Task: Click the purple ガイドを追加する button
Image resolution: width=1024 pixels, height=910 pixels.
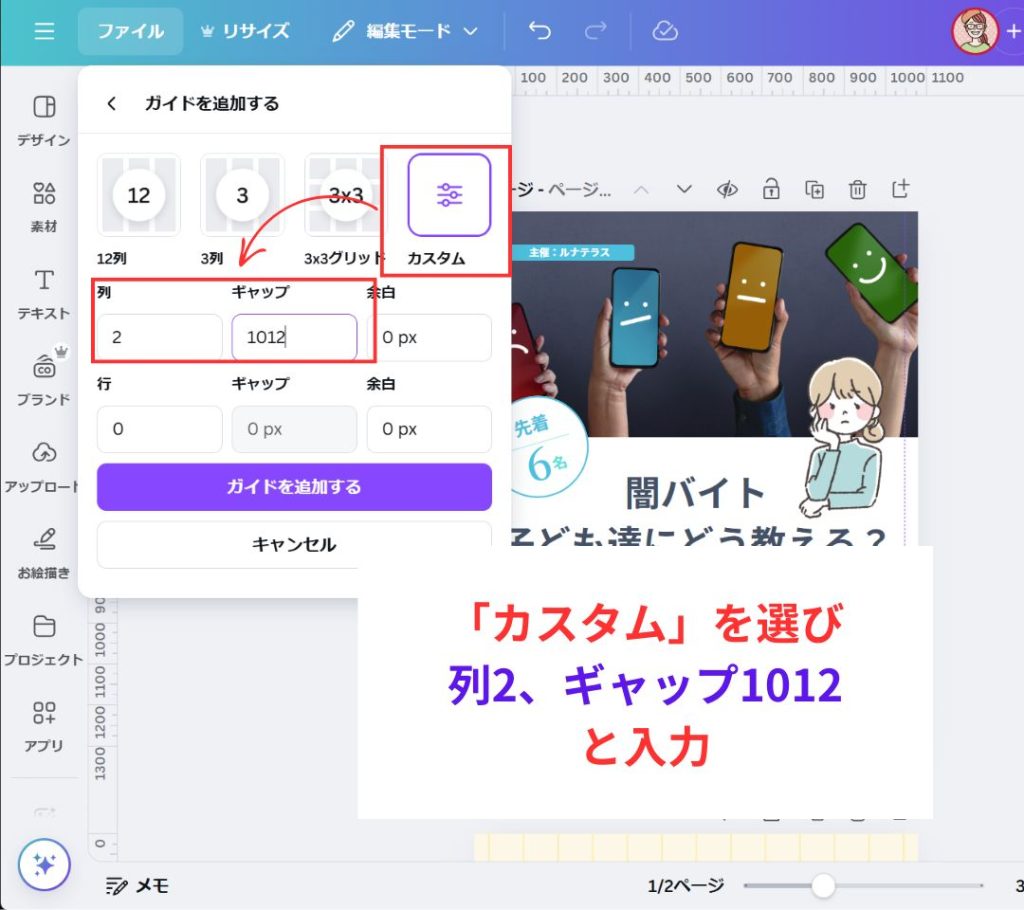Action: click(x=294, y=487)
